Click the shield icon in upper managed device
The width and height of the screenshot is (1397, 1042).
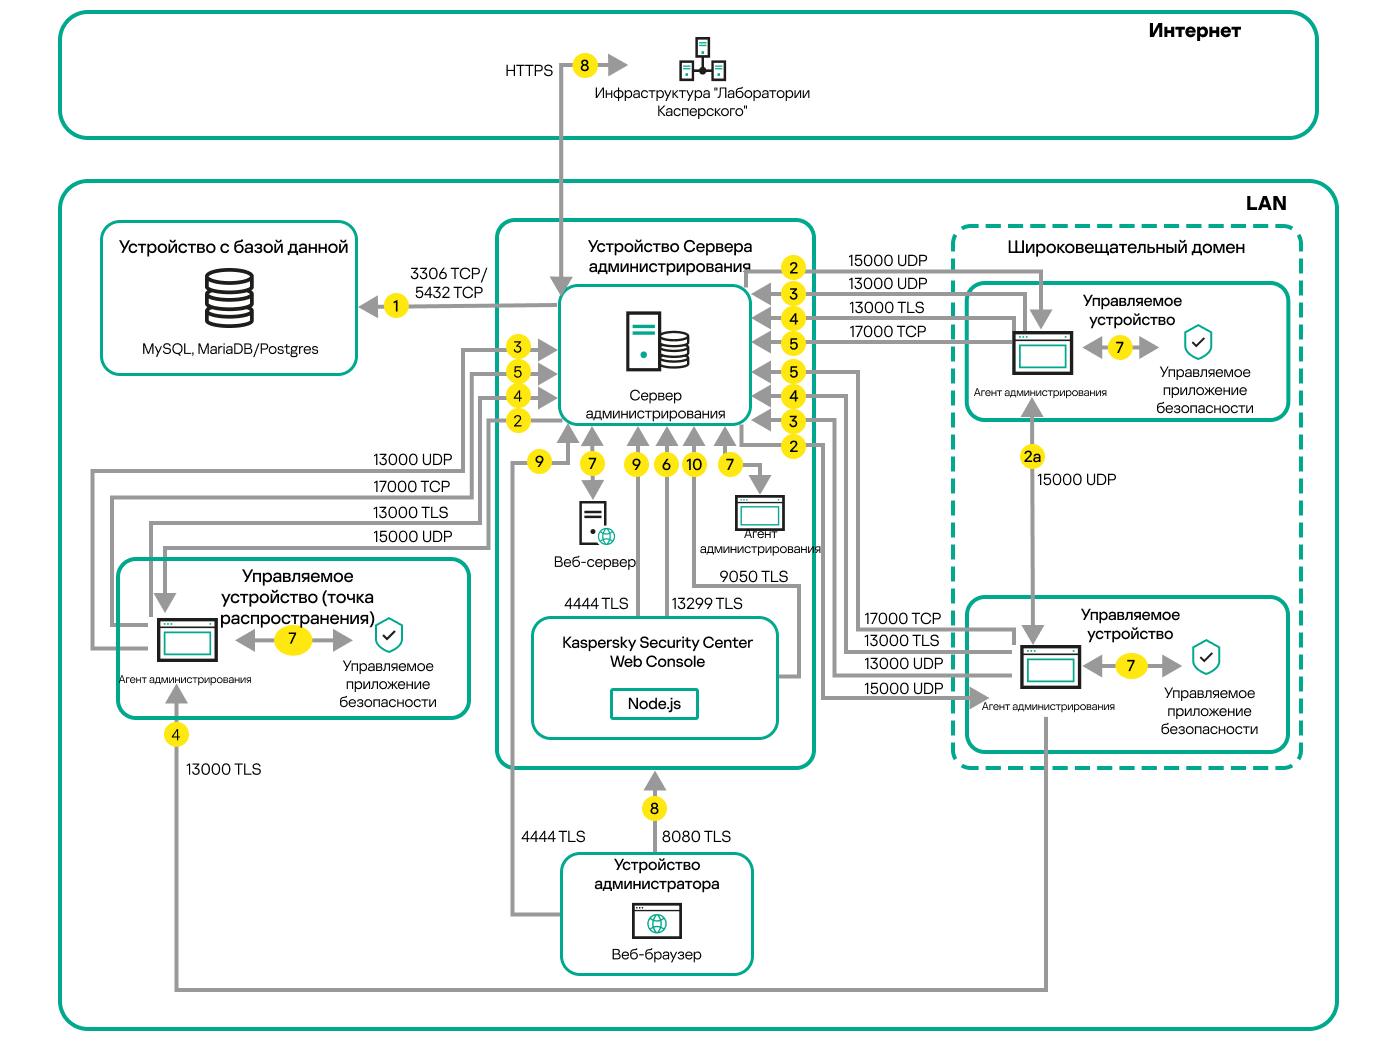click(x=1198, y=342)
